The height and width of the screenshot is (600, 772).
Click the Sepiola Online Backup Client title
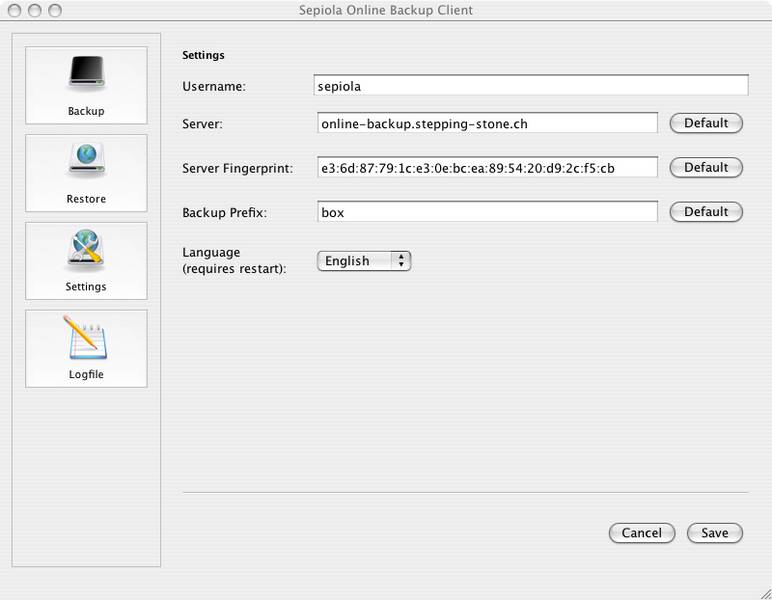point(386,10)
